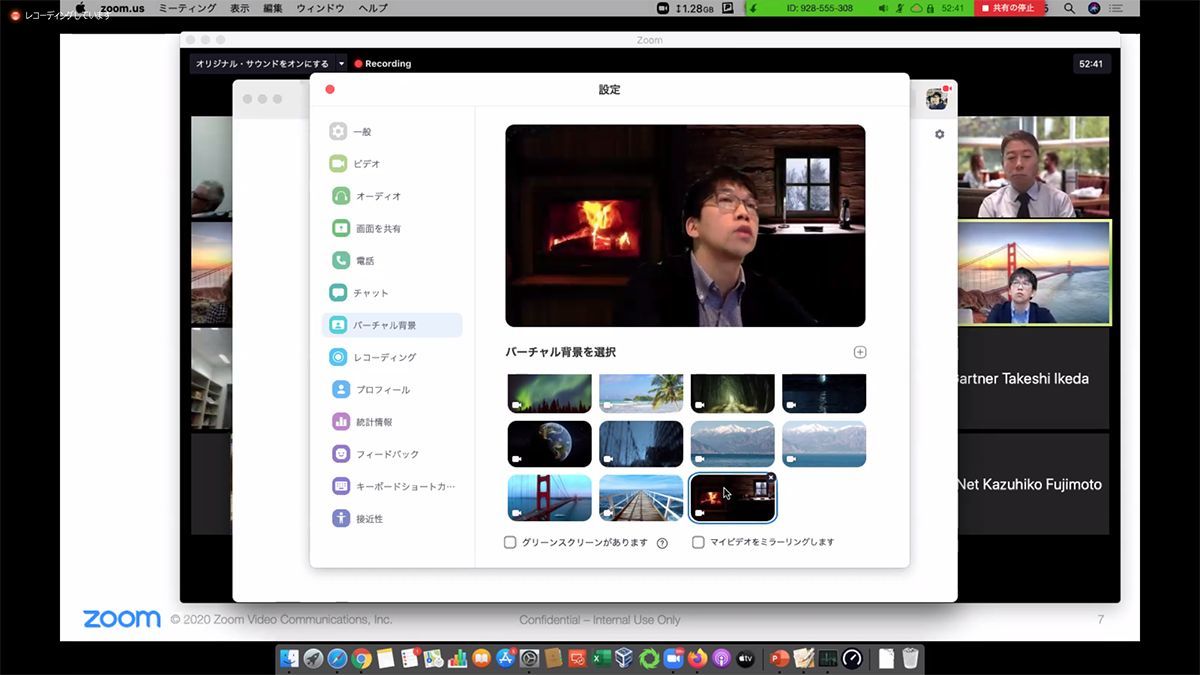Click help icon next to green screen option

662,543
